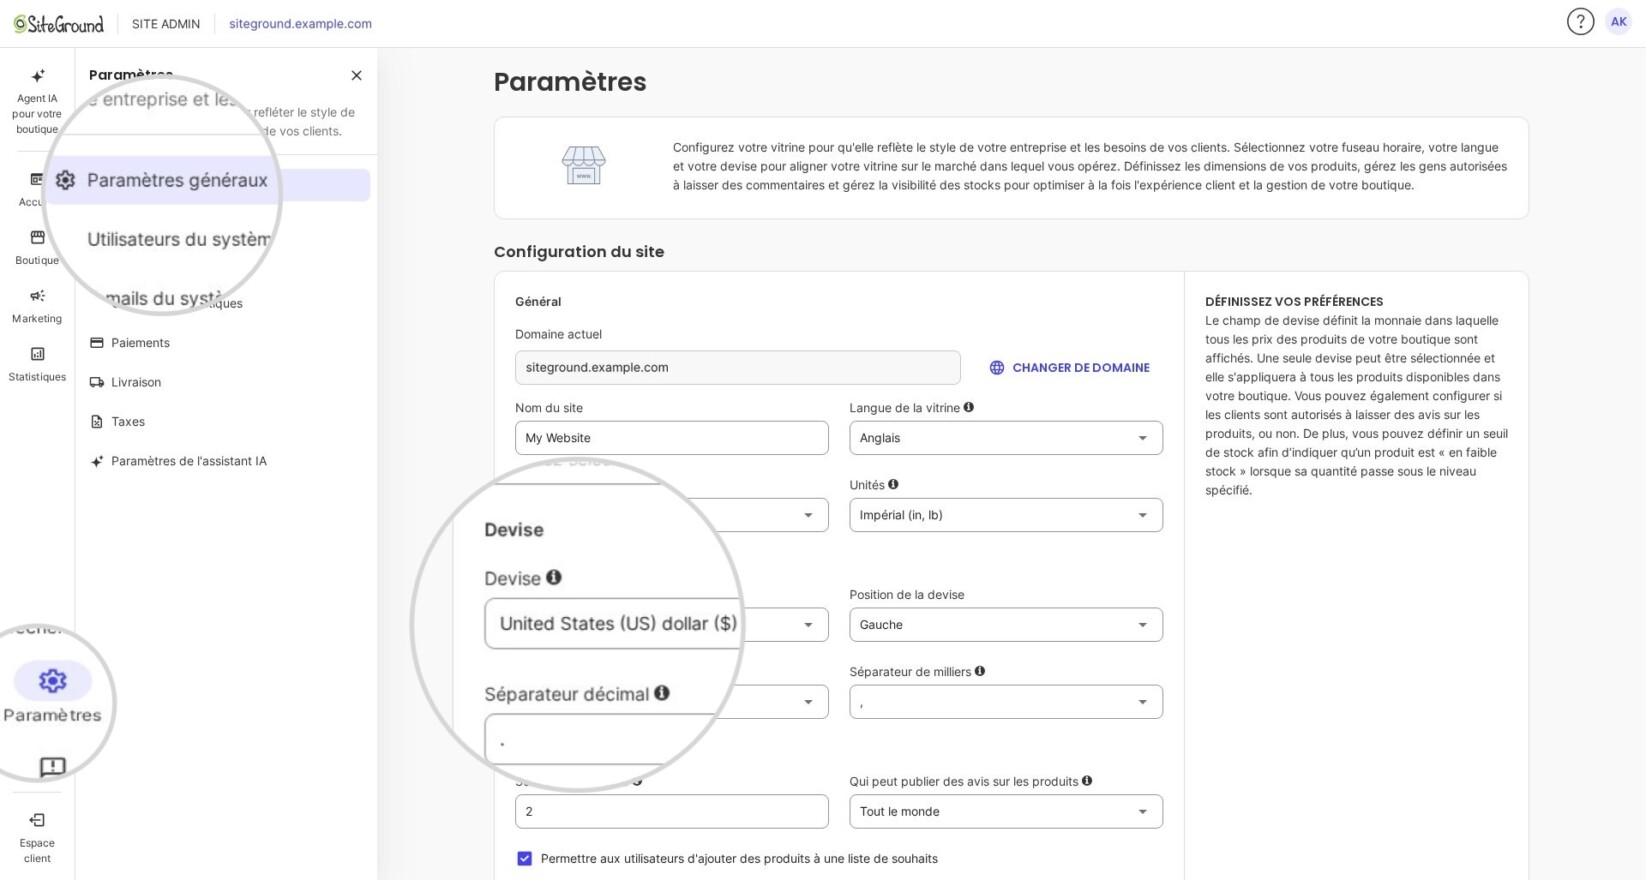Open Statistiques chart section
1646x880 pixels.
click(37, 364)
